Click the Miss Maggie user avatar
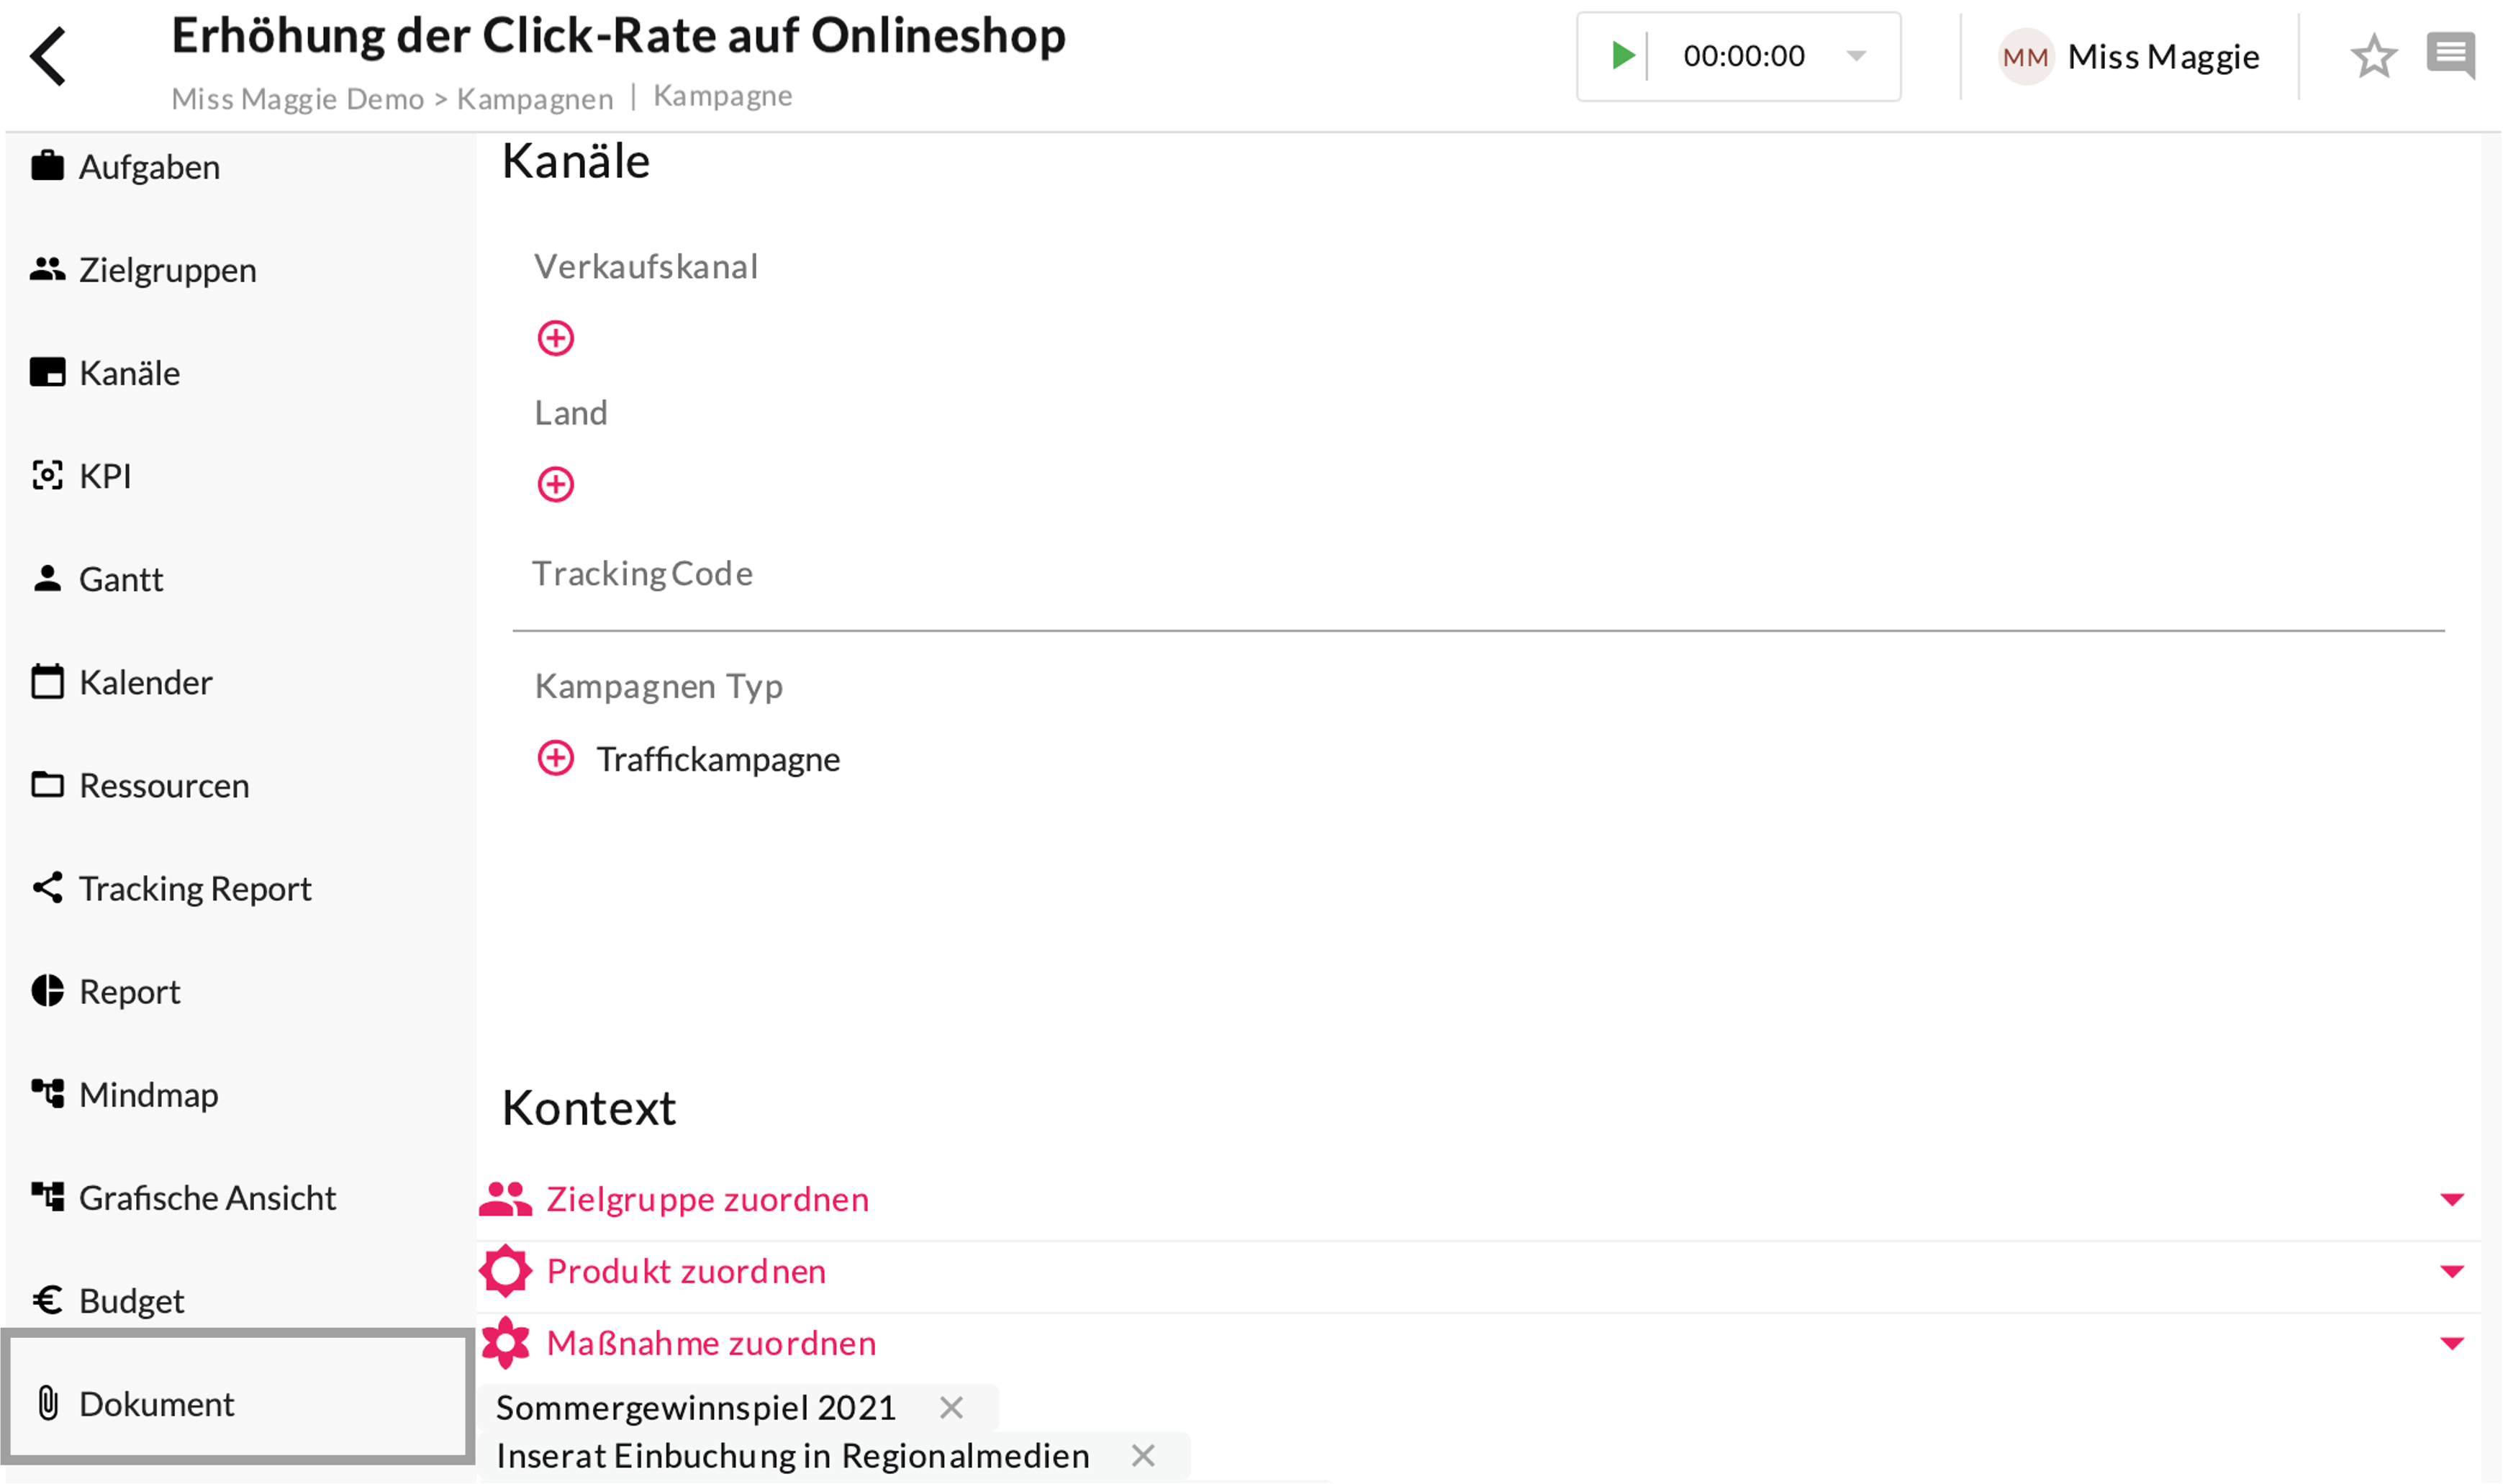2503x1484 pixels. tap(2025, 57)
